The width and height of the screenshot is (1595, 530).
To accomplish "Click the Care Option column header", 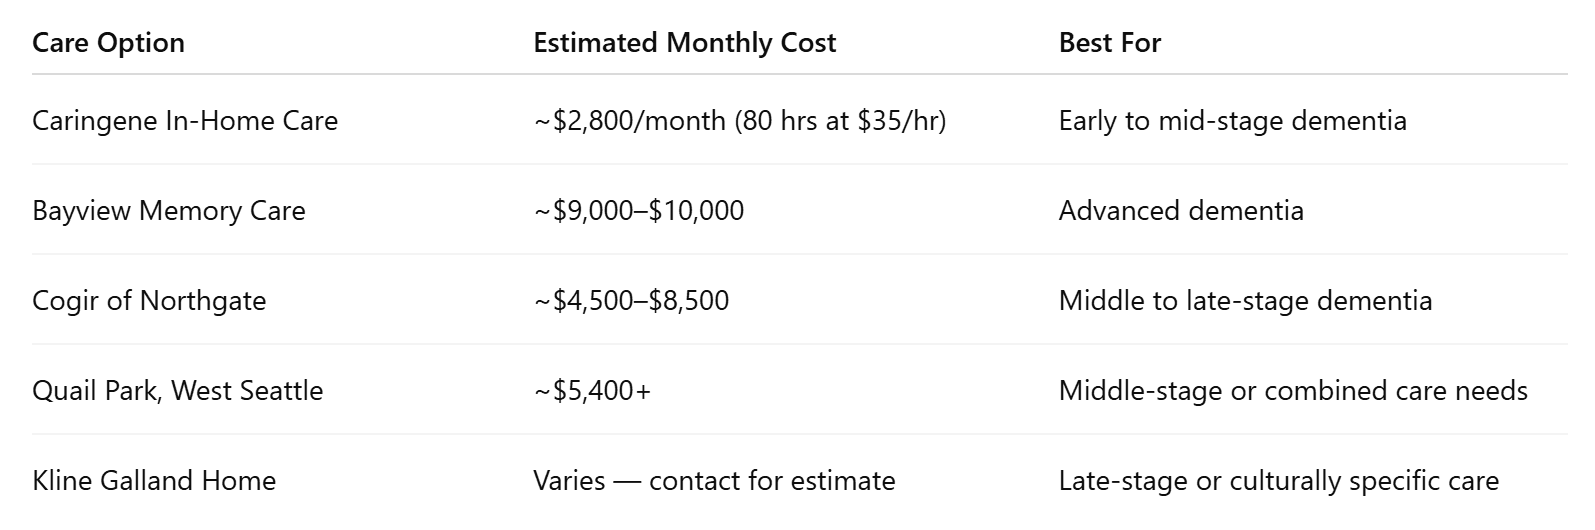I will click(108, 43).
